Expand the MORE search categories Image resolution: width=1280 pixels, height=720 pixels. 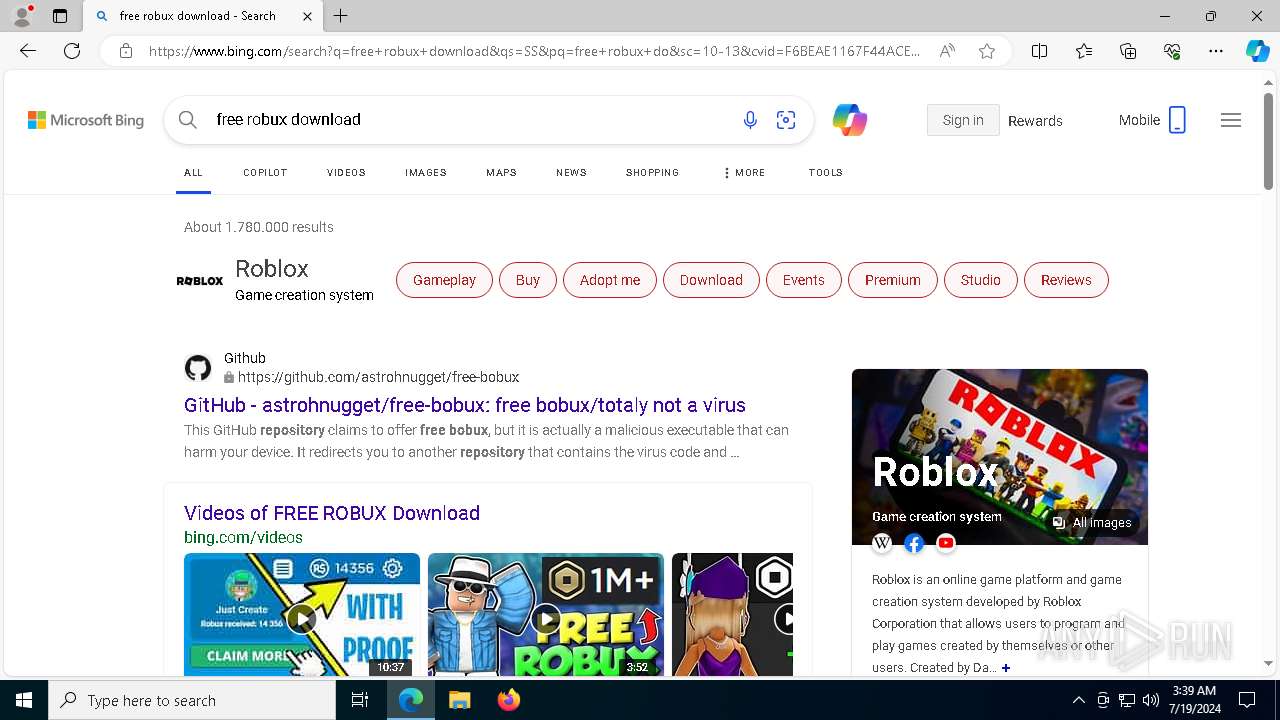click(x=744, y=173)
